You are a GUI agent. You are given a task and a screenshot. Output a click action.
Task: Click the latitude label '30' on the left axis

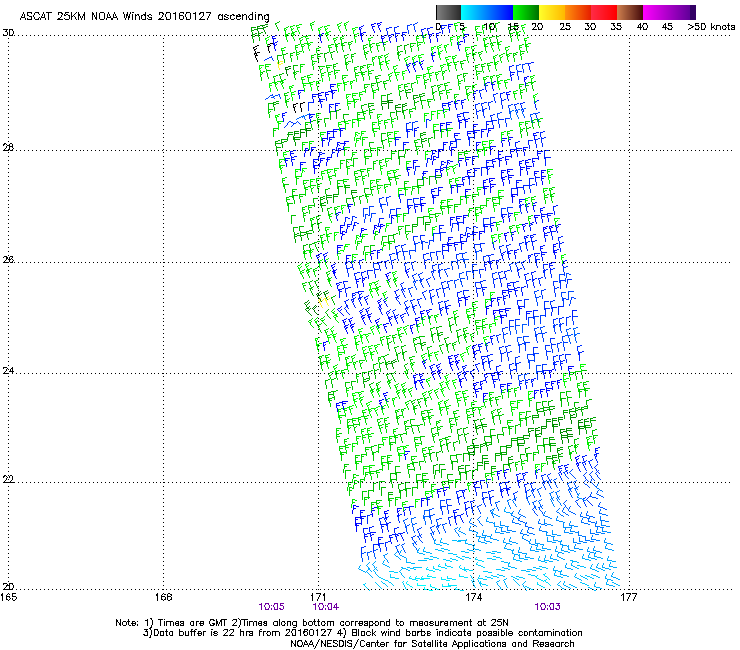click(8, 33)
